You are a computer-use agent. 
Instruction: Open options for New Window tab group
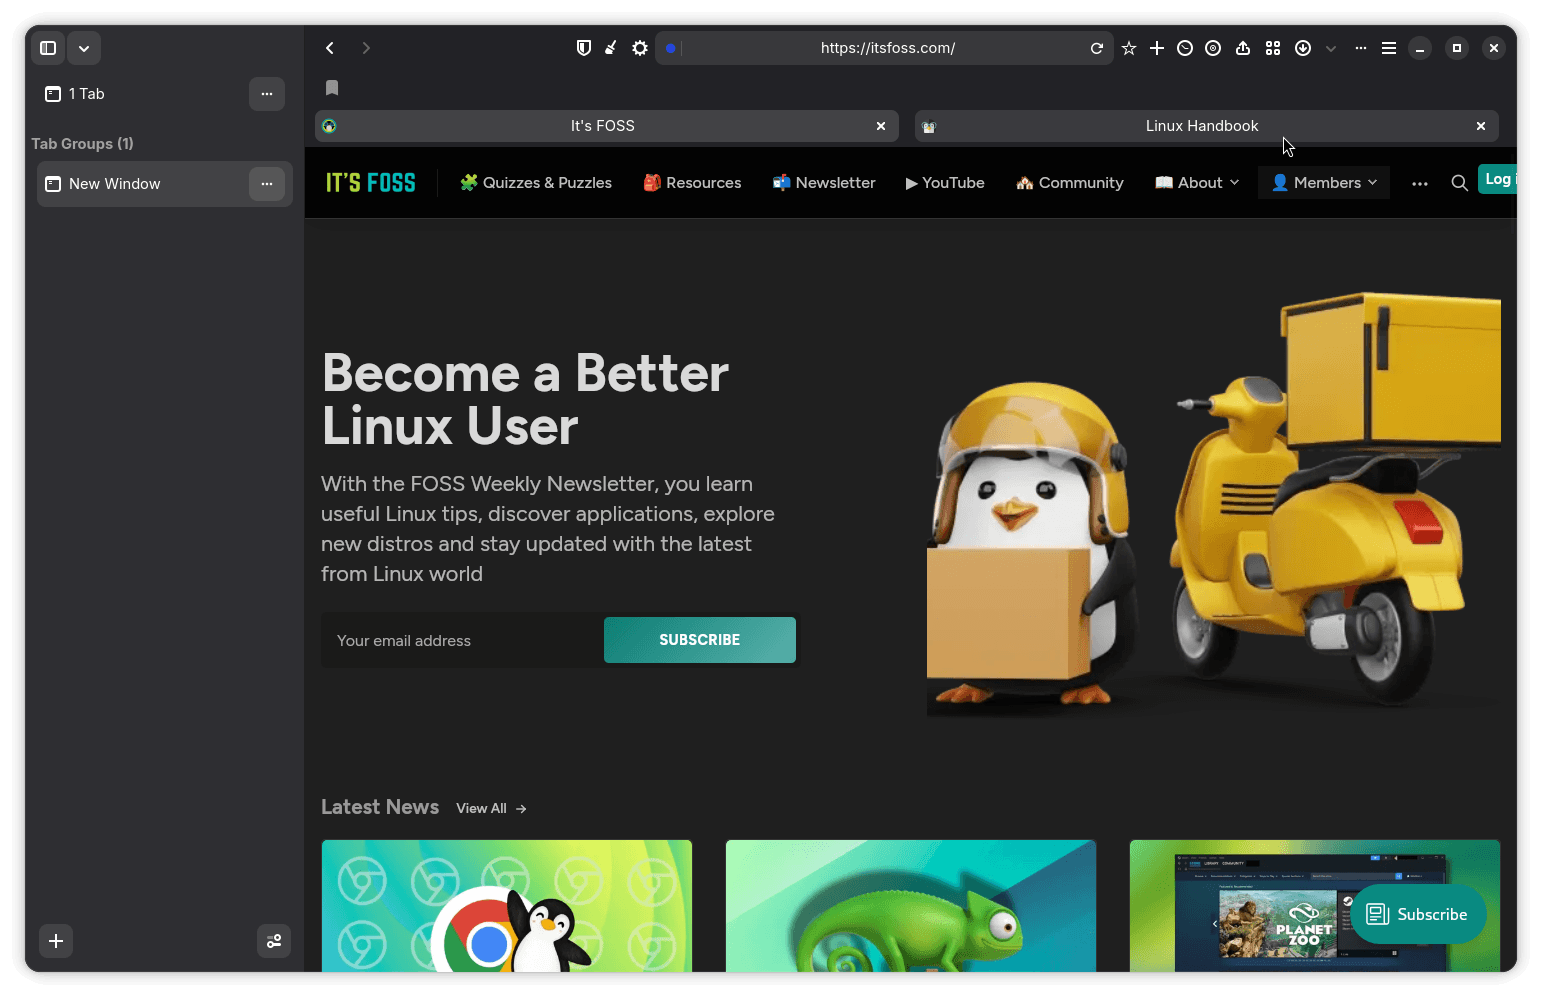tap(267, 184)
